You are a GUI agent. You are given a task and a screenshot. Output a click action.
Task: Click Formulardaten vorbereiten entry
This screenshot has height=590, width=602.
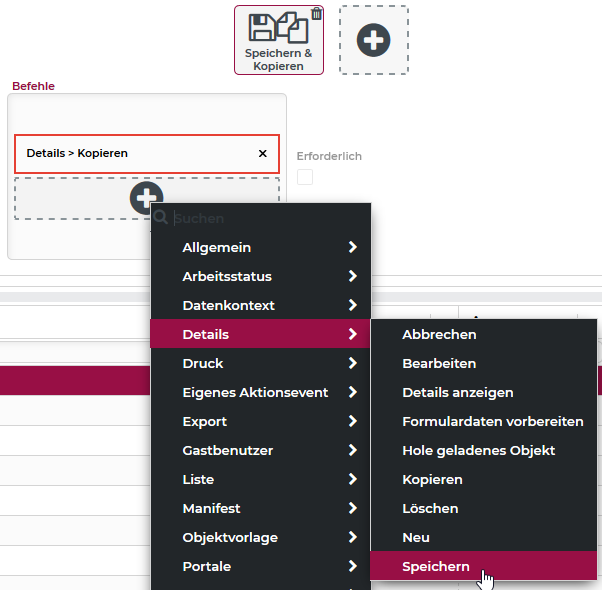(492, 421)
